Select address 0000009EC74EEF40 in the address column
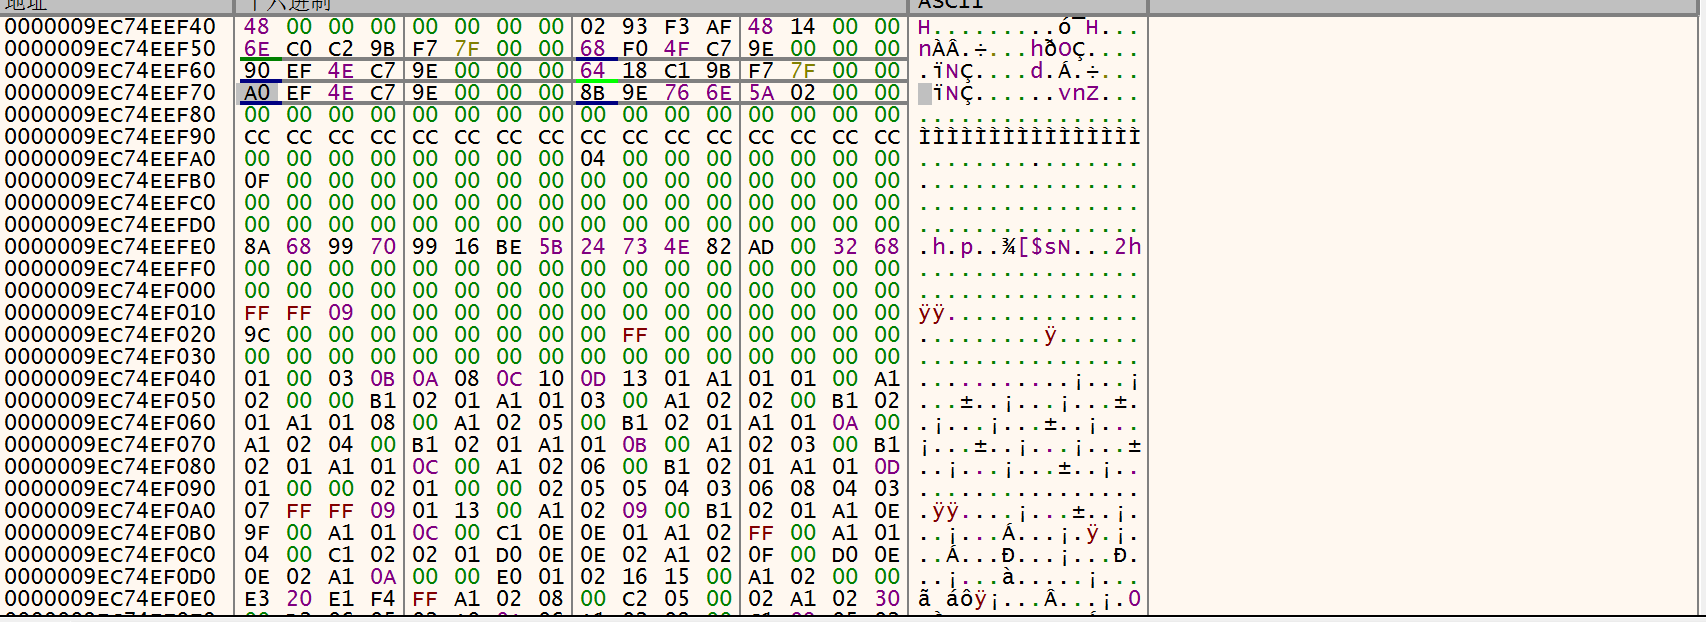 click(110, 27)
